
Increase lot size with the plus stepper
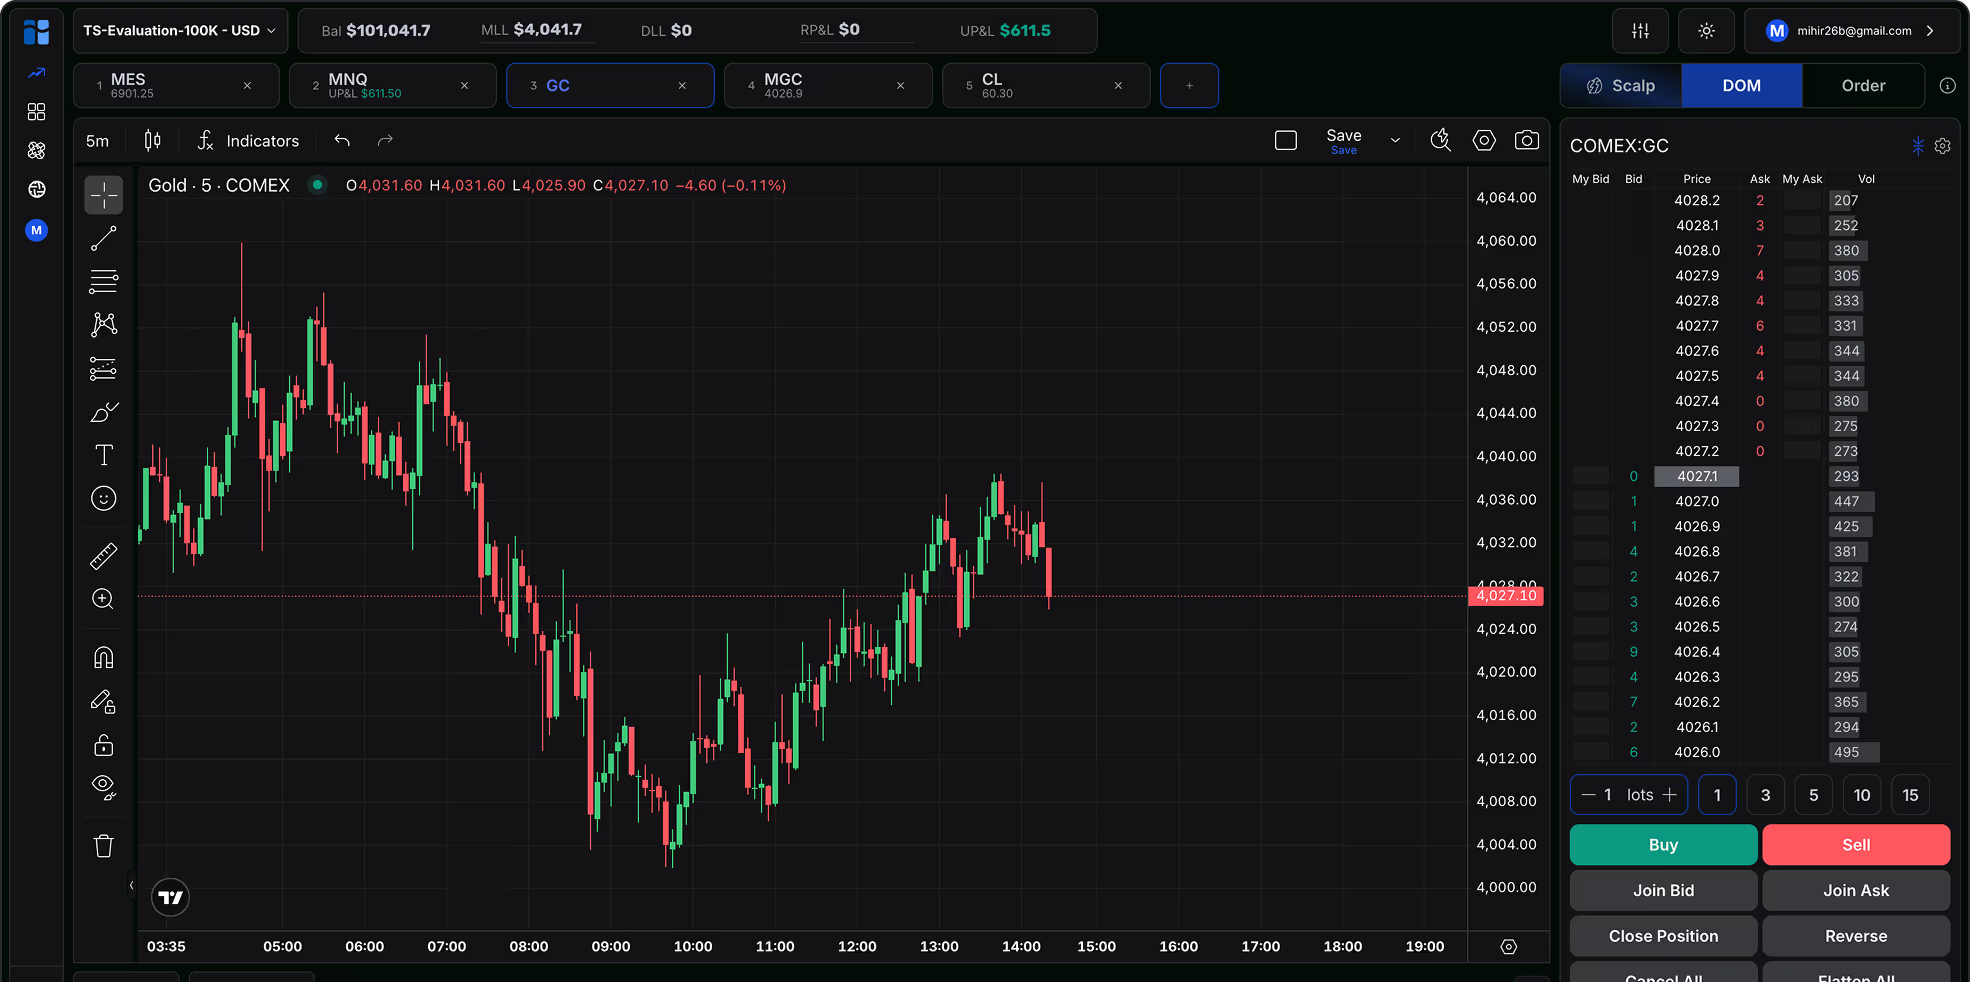click(x=1669, y=794)
